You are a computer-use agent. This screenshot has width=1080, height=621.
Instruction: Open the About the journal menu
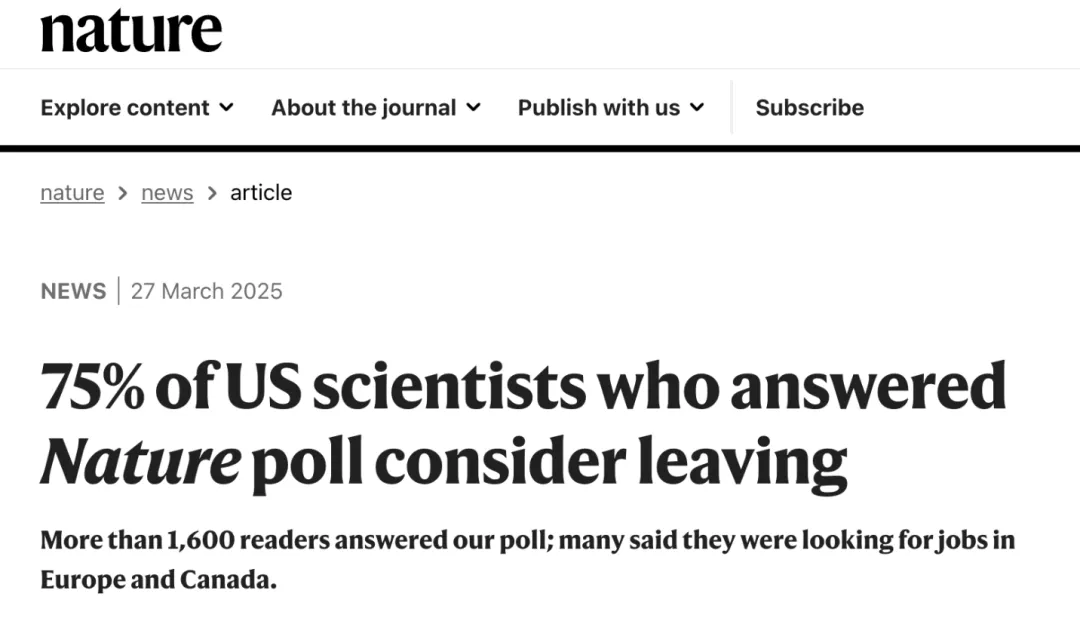[x=375, y=107]
